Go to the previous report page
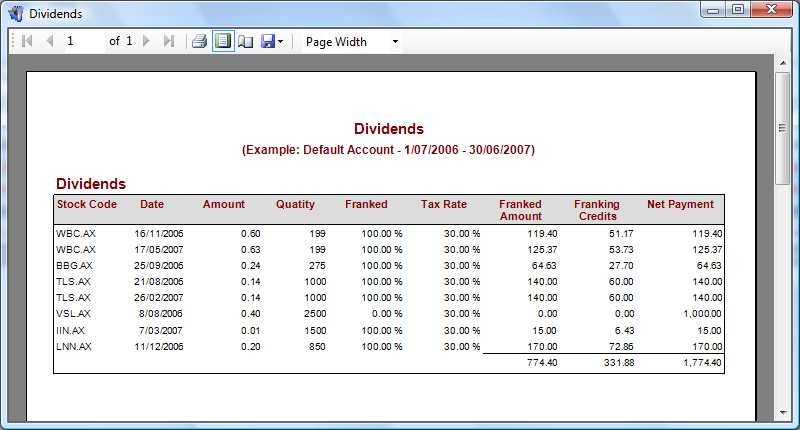Screen dimensions: 800x430 point(49,41)
